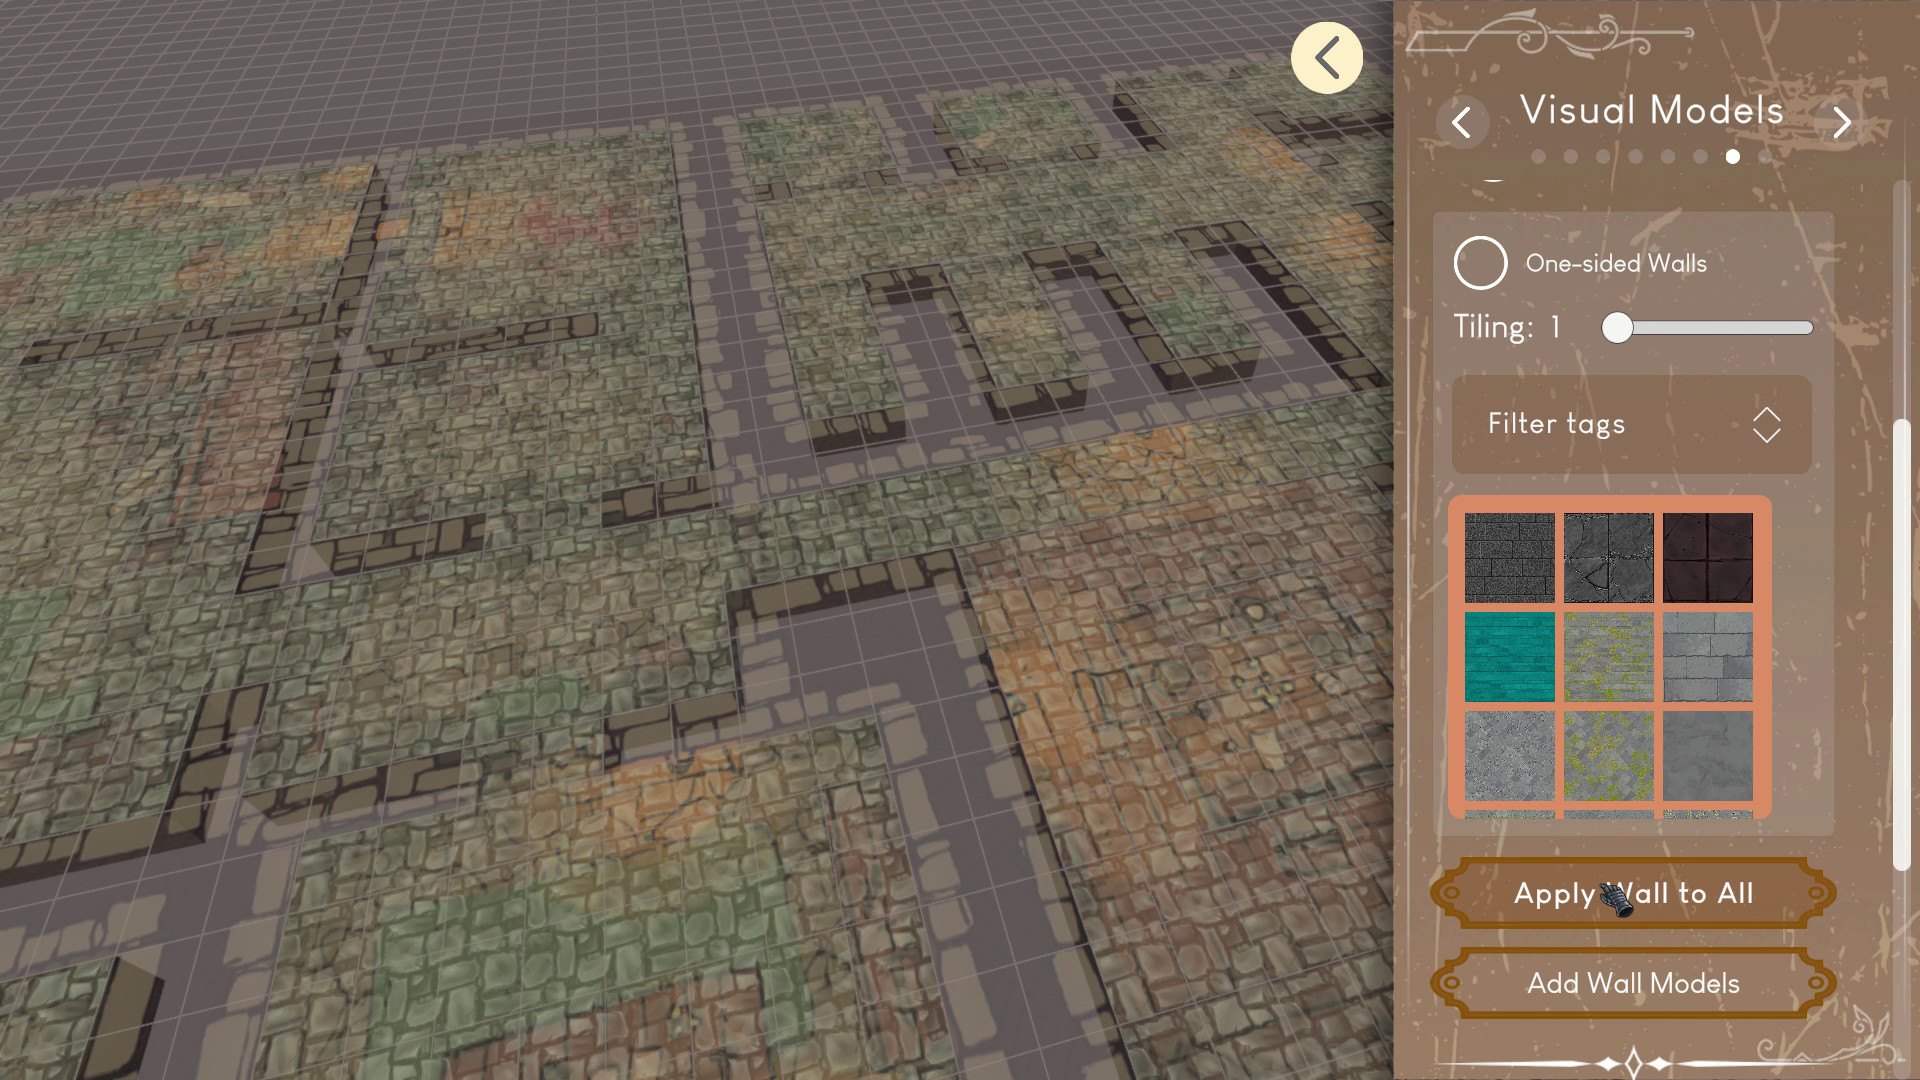Choose the dark maroon tile texture
The height and width of the screenshot is (1080, 1920).
[1707, 557]
